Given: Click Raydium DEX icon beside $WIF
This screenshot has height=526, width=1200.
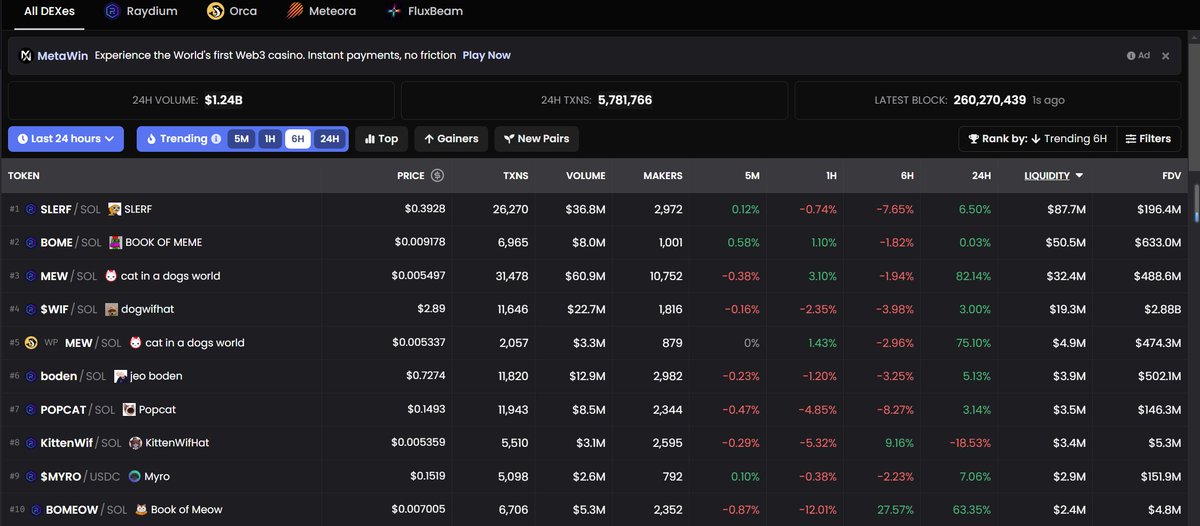Looking at the screenshot, I should point(31,309).
